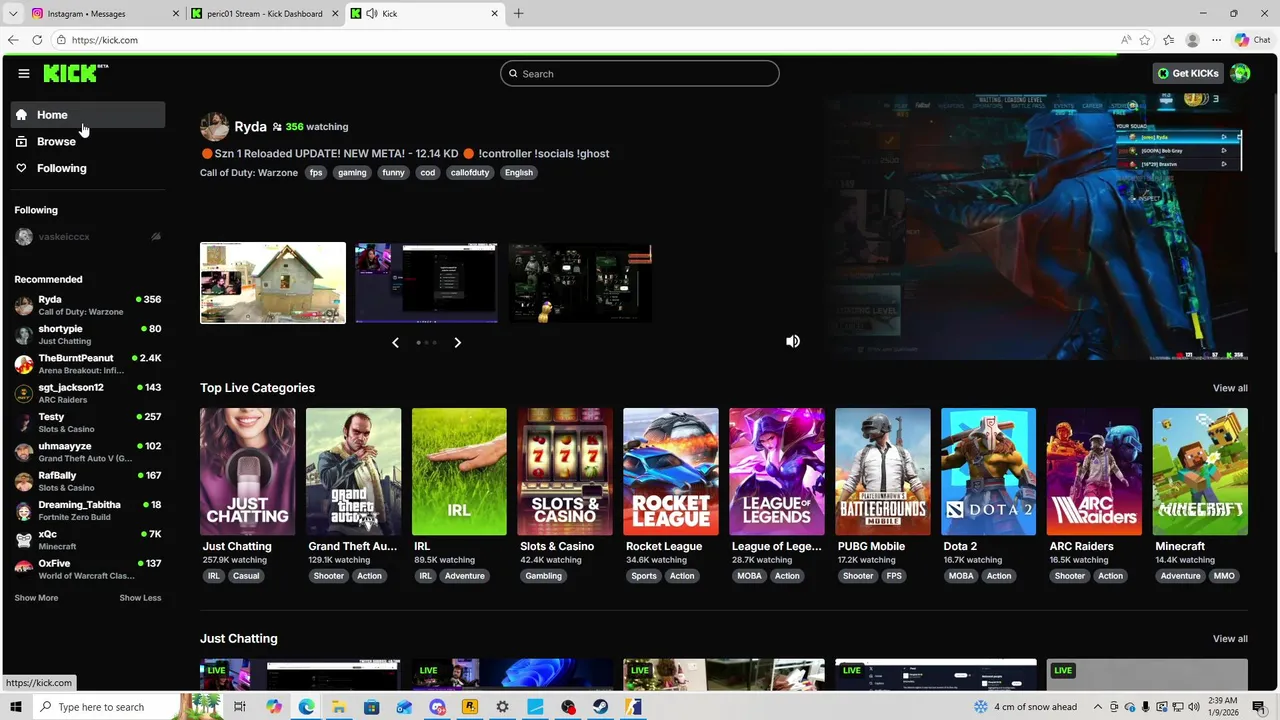The image size is (1280, 720).
Task: Select the third featured stream thumbnail
Action: 580,283
